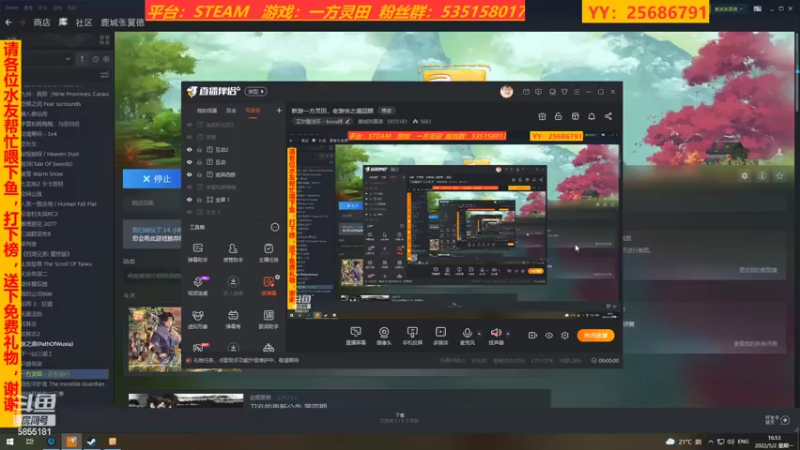The width and height of the screenshot is (800, 450).
Task: Open Steam game settings gear icon
Action: point(744,176)
